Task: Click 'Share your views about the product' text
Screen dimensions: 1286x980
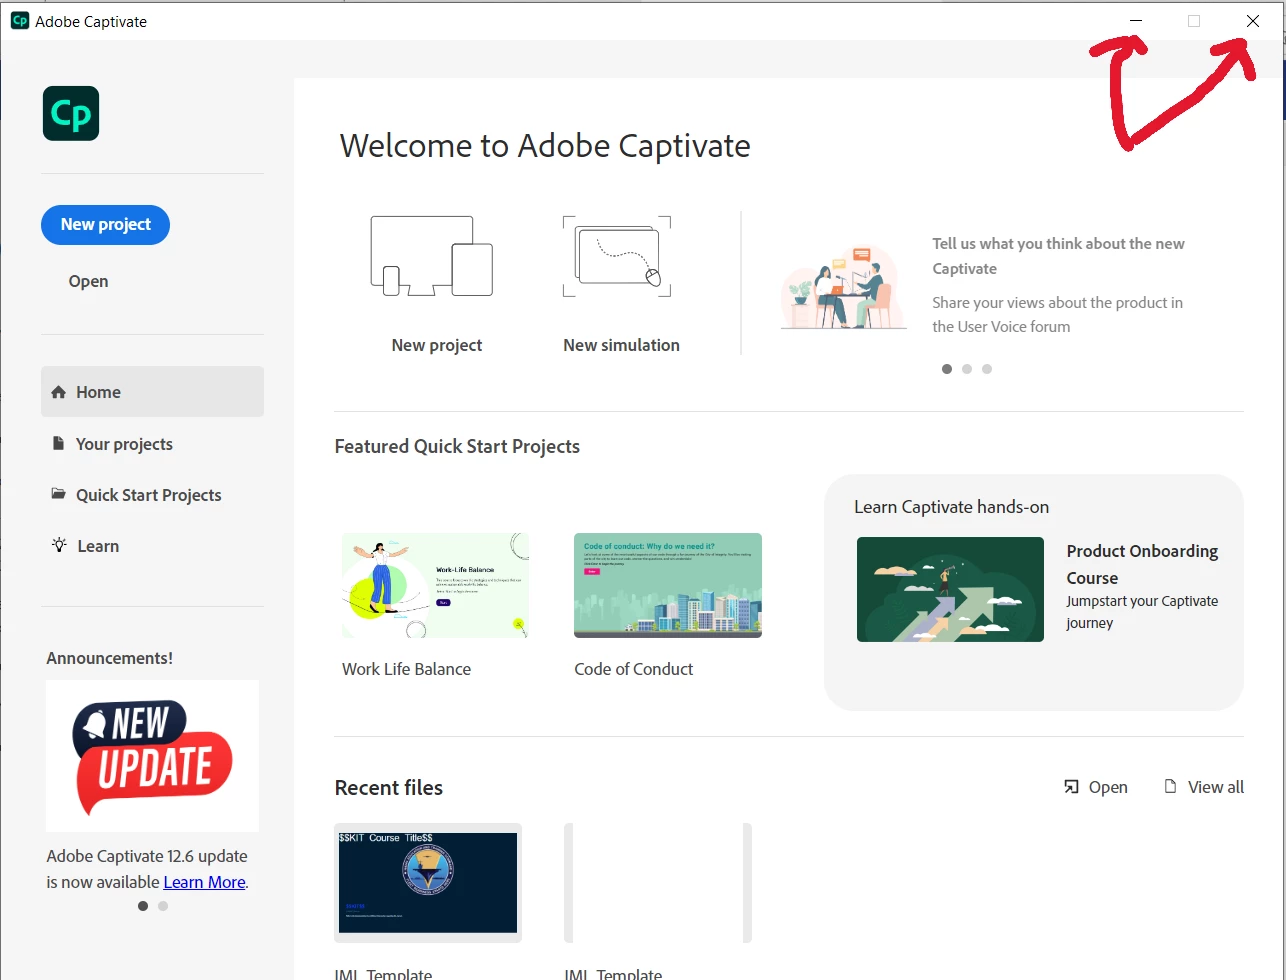Action: (1057, 314)
